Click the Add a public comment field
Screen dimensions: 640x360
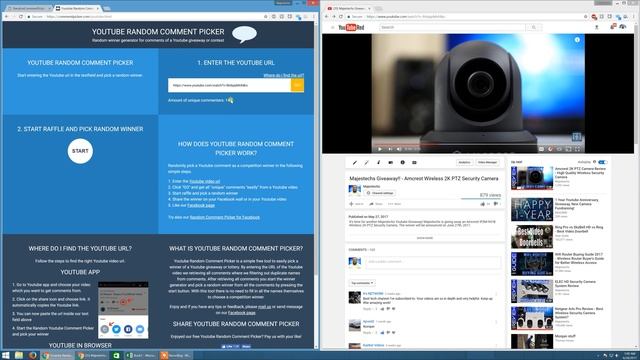coord(433,262)
